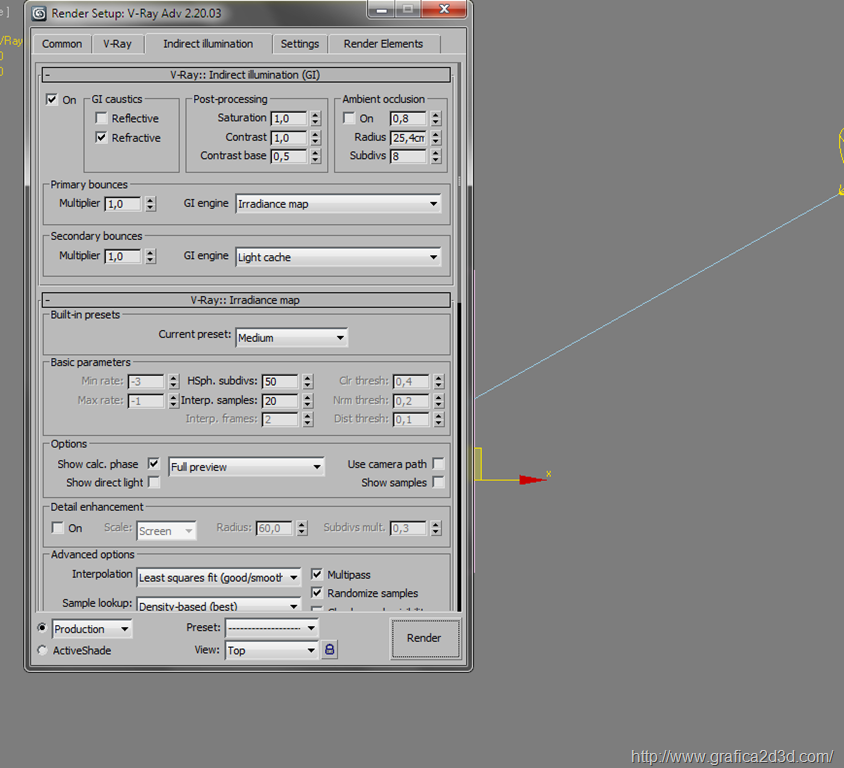Click the Interp. samples spinner arrows

click(307, 401)
